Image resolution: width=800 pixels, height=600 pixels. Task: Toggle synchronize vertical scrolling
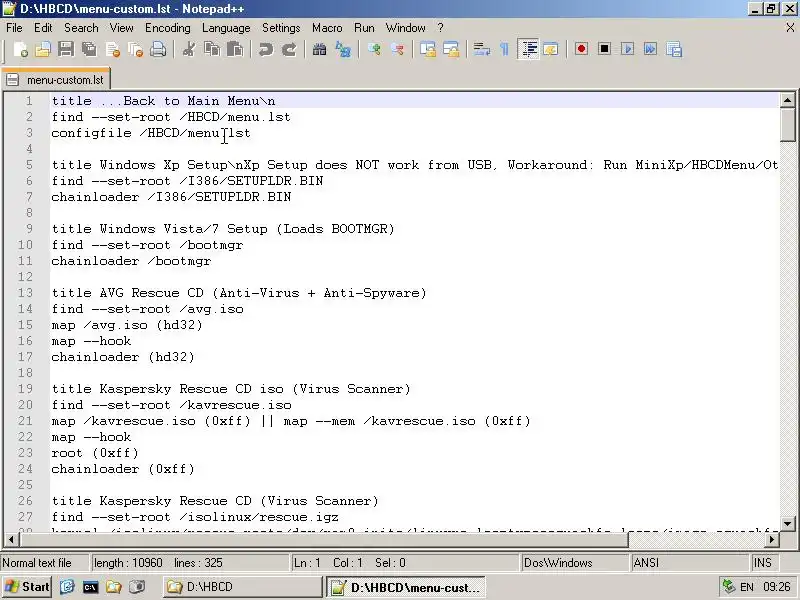point(428,49)
